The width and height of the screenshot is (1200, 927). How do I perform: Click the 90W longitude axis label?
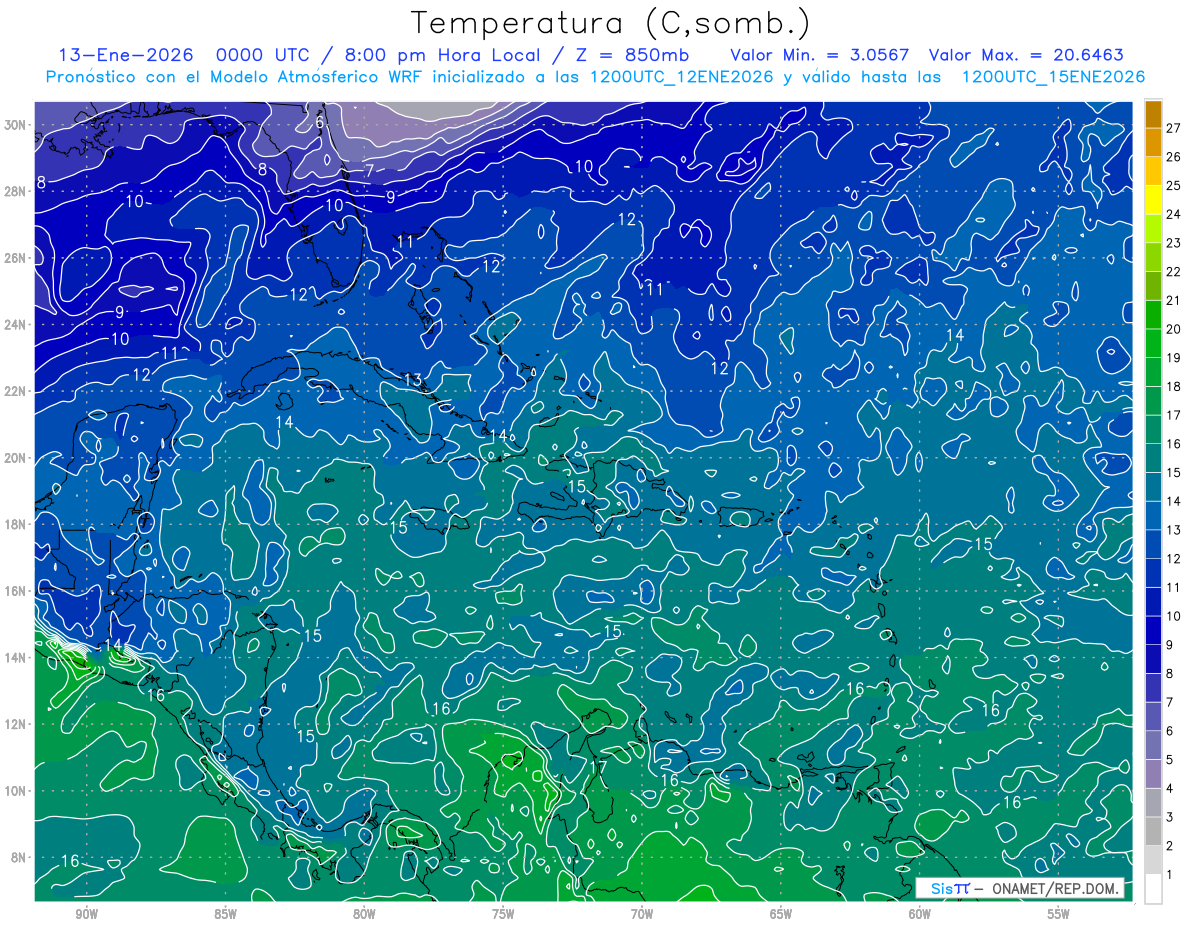(x=86, y=914)
